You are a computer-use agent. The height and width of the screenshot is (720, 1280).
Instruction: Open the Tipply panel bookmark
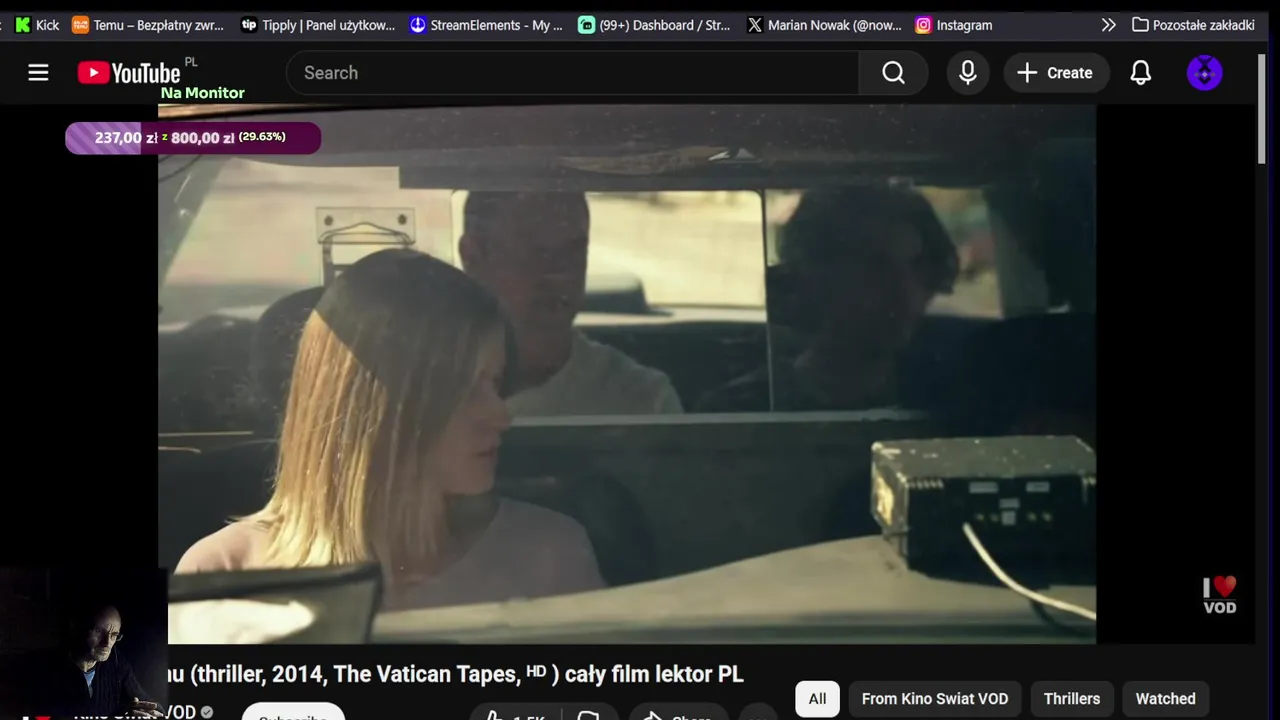319,25
